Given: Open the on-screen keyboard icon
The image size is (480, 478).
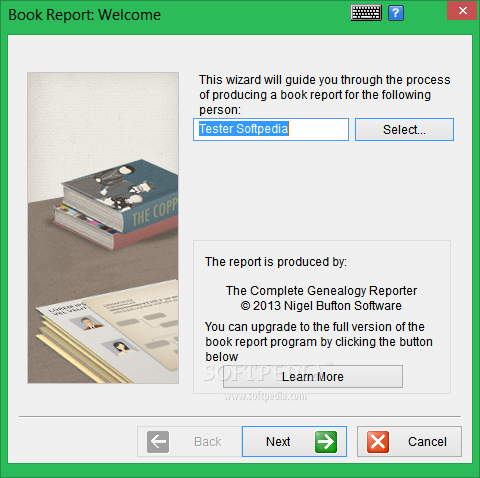Looking at the screenshot, I should (366, 13).
